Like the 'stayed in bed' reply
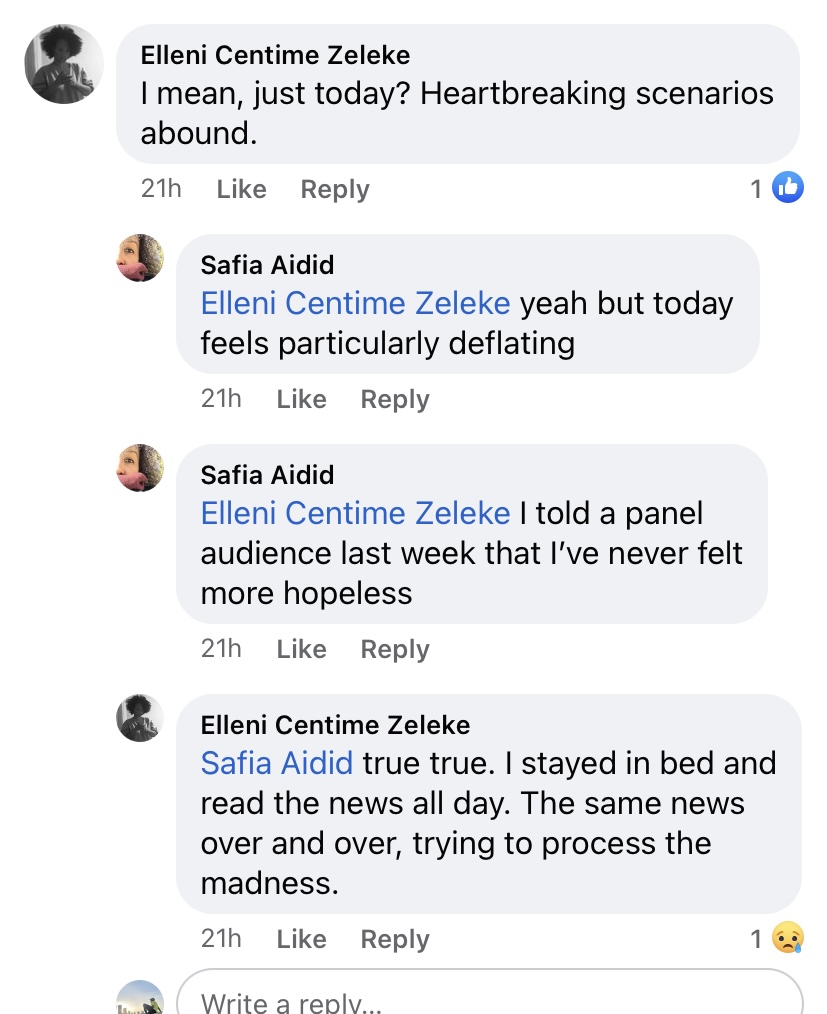Viewport: 827px width, 1014px height. (x=301, y=939)
